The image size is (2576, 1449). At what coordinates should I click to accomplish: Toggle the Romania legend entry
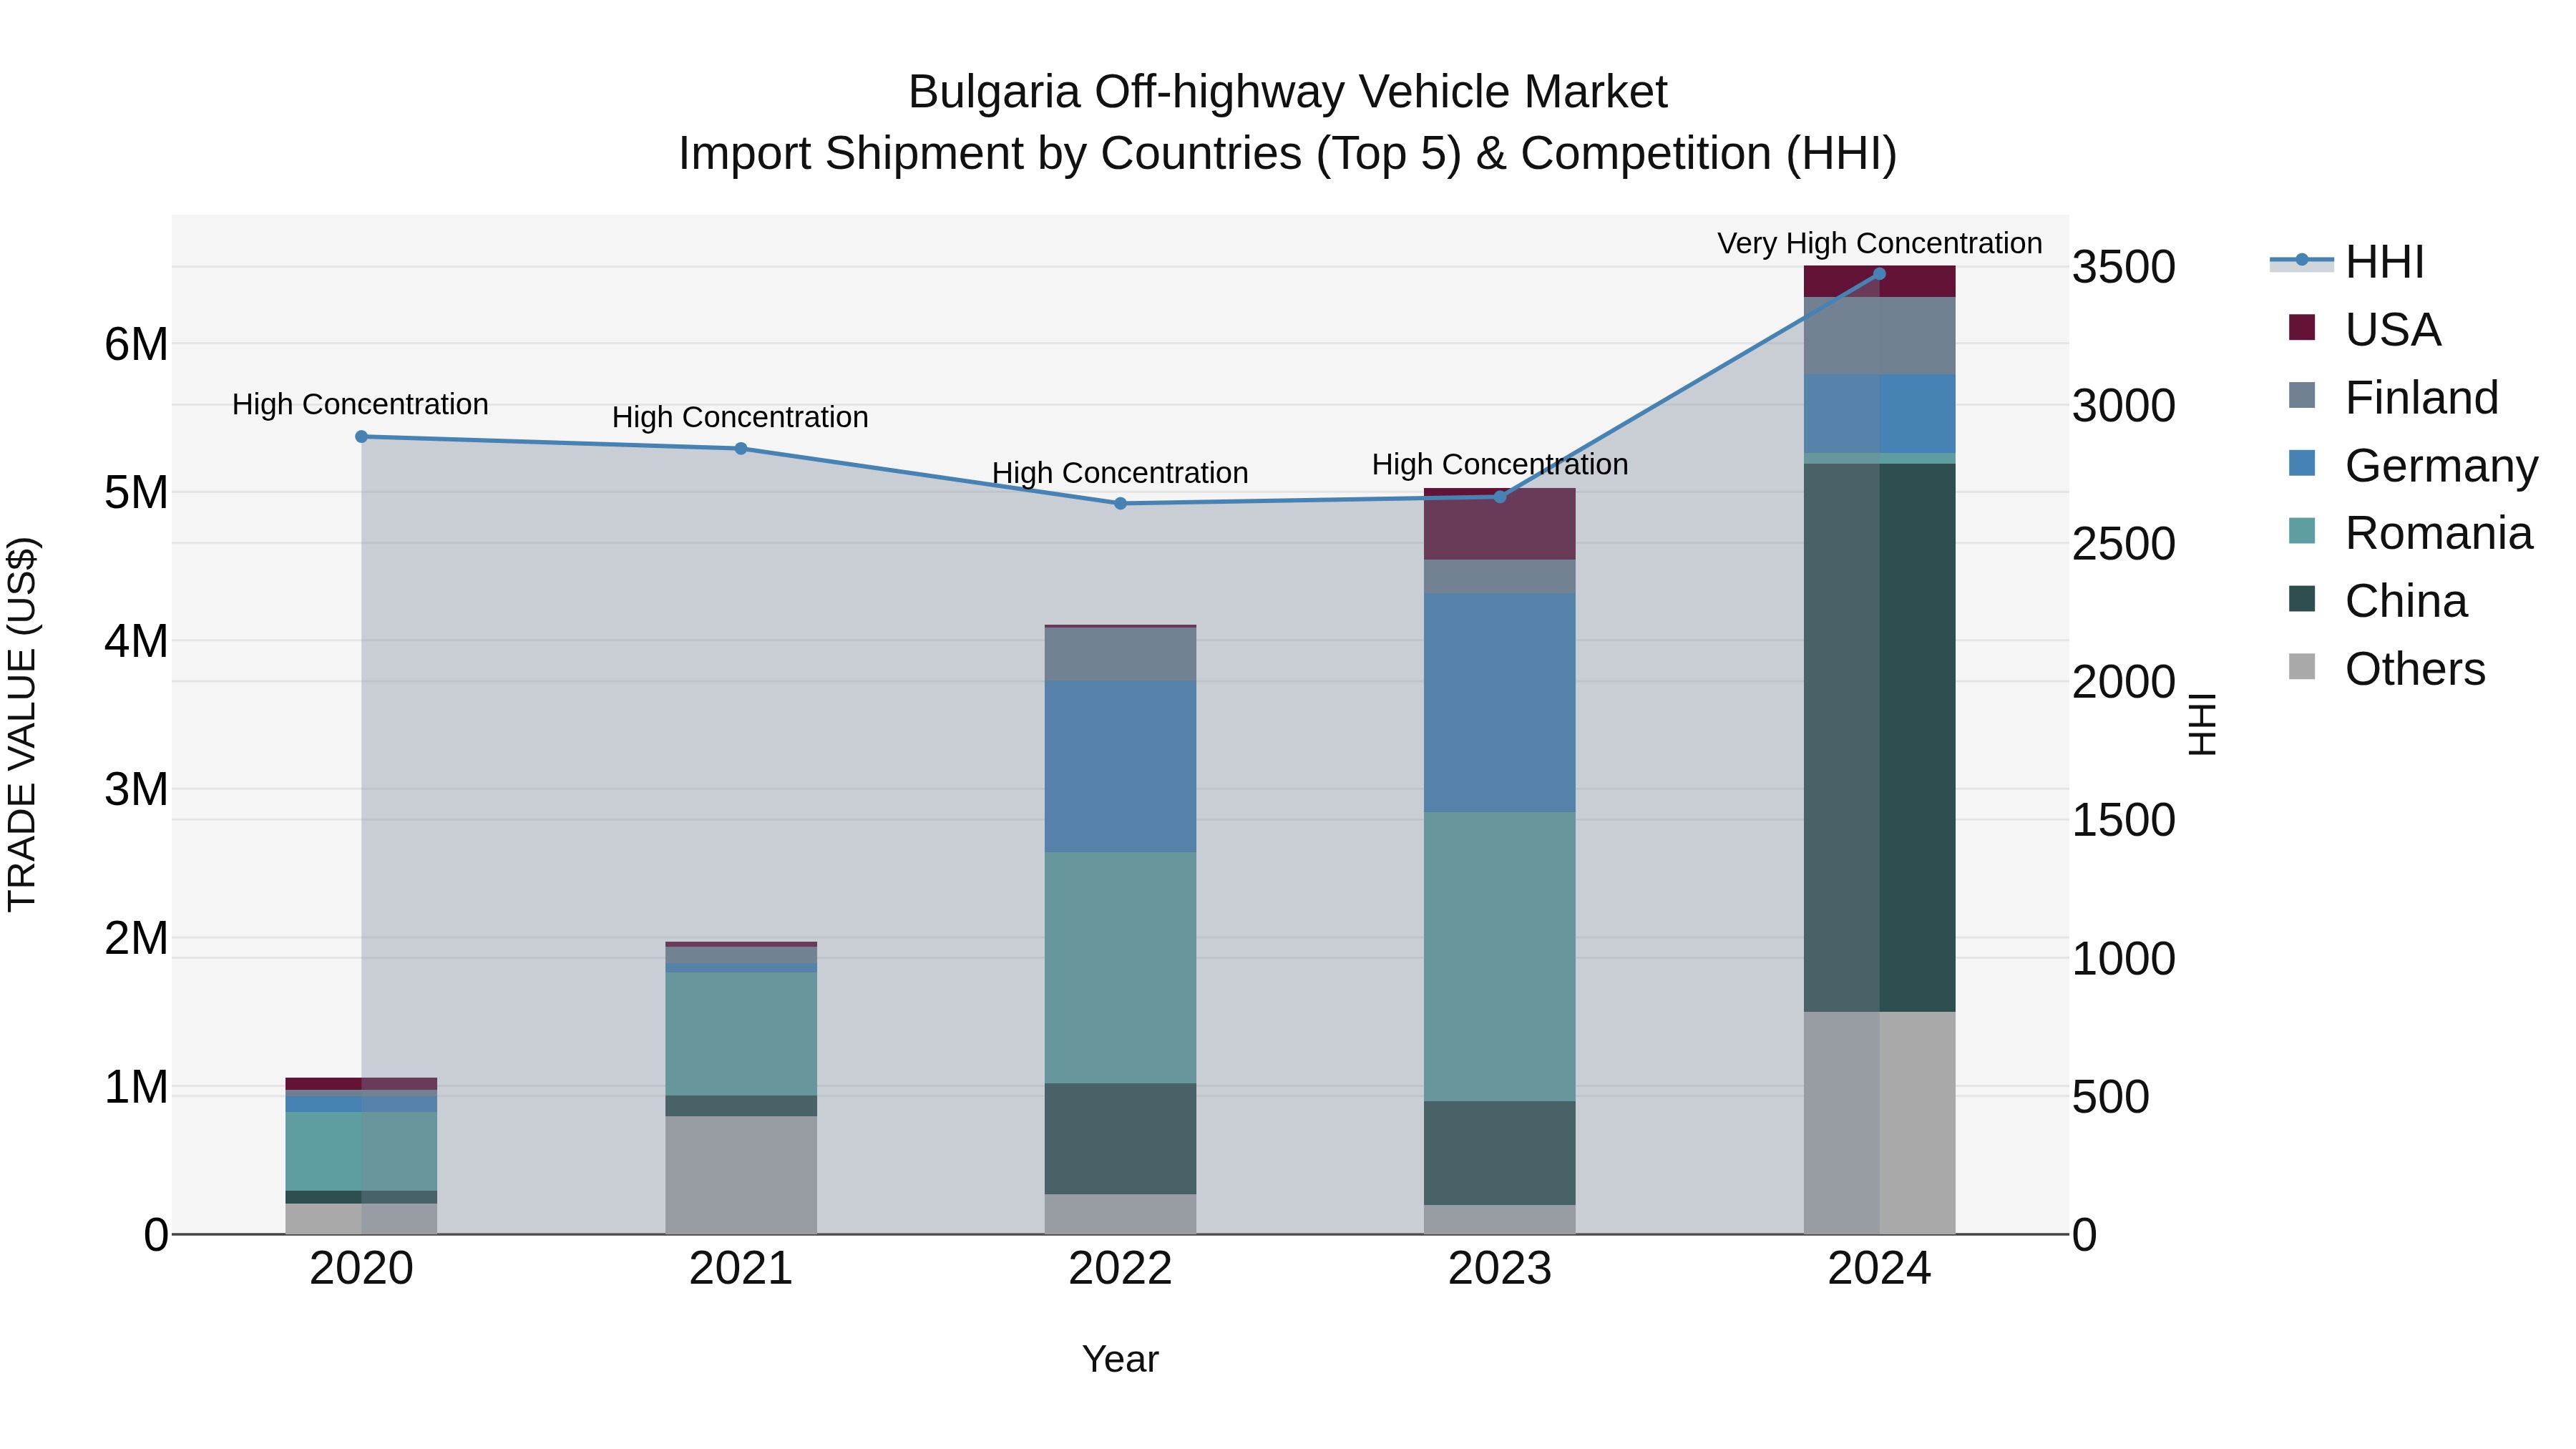tap(2410, 533)
